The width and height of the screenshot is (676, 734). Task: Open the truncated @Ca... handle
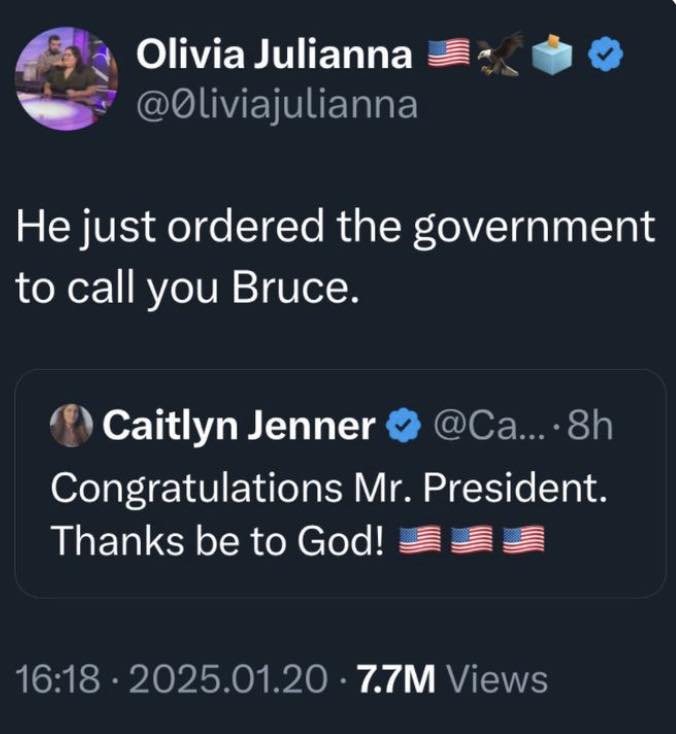click(x=486, y=427)
